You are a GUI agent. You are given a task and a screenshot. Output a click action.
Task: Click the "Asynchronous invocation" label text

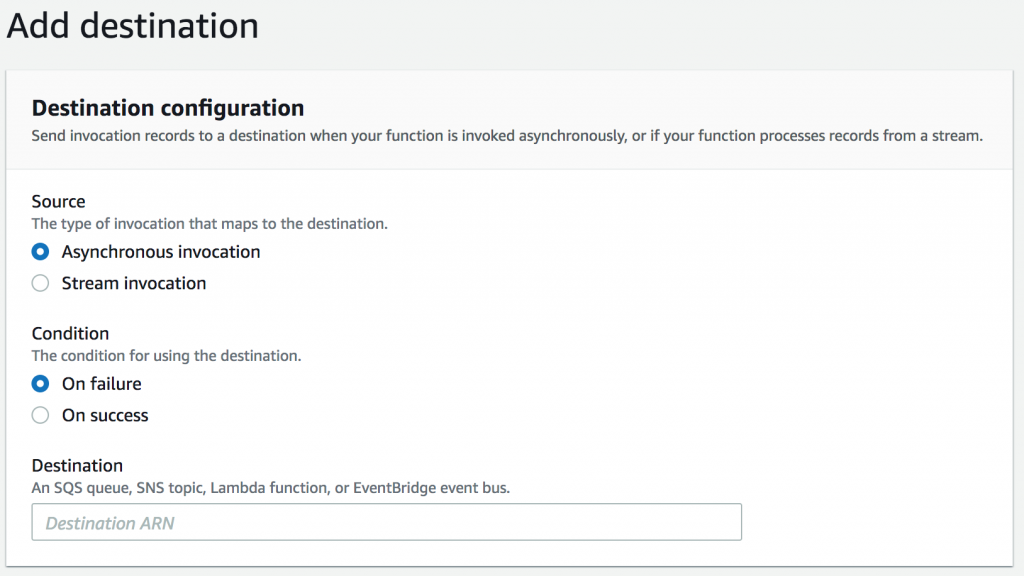point(161,252)
